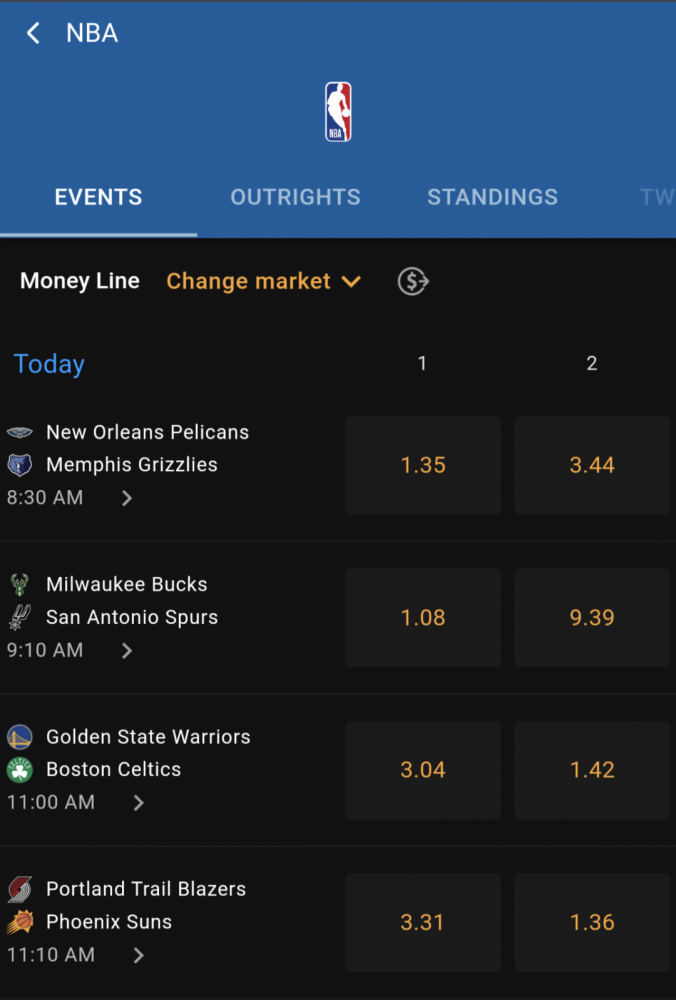Click the Memphis Grizzlies team logo
This screenshot has width=676, height=1000.
pos(20,465)
